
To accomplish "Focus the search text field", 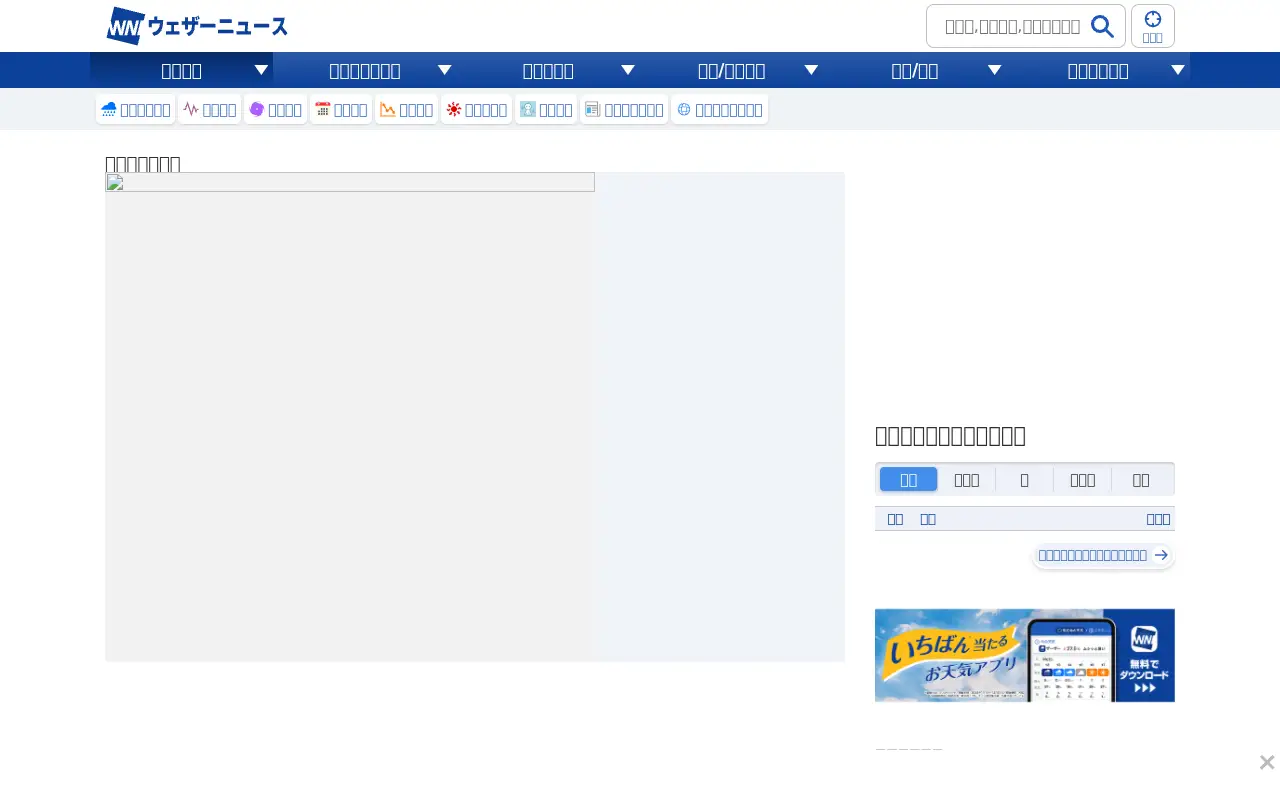I will [1012, 26].
